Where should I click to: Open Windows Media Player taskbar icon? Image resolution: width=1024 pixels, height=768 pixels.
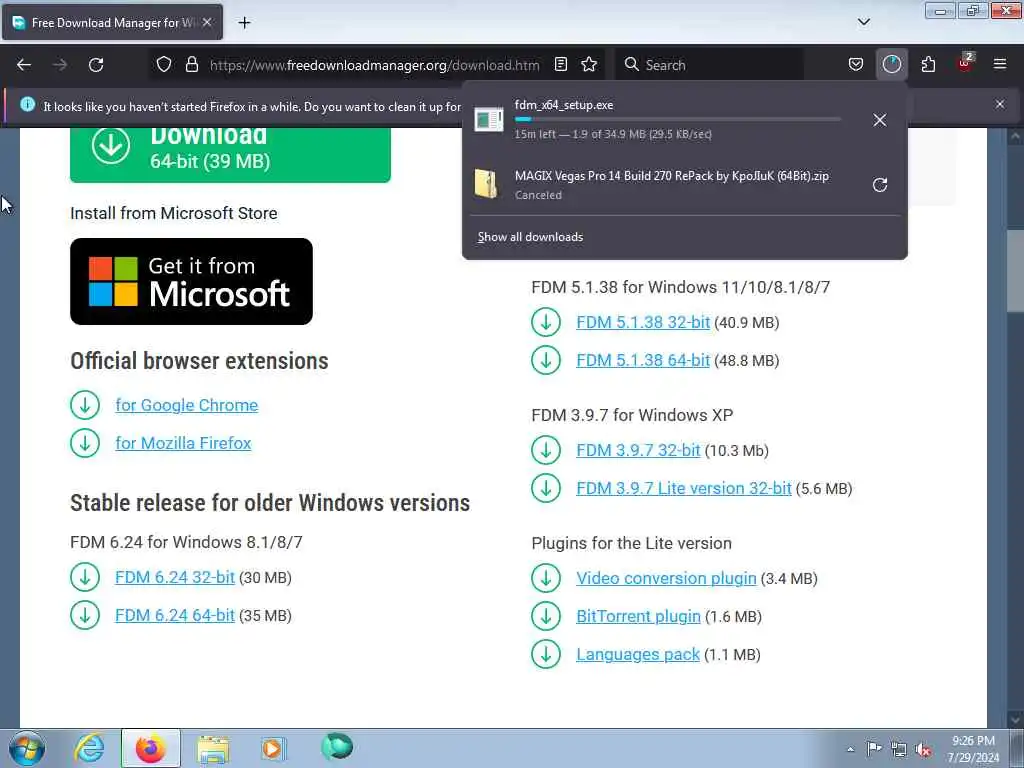272,748
